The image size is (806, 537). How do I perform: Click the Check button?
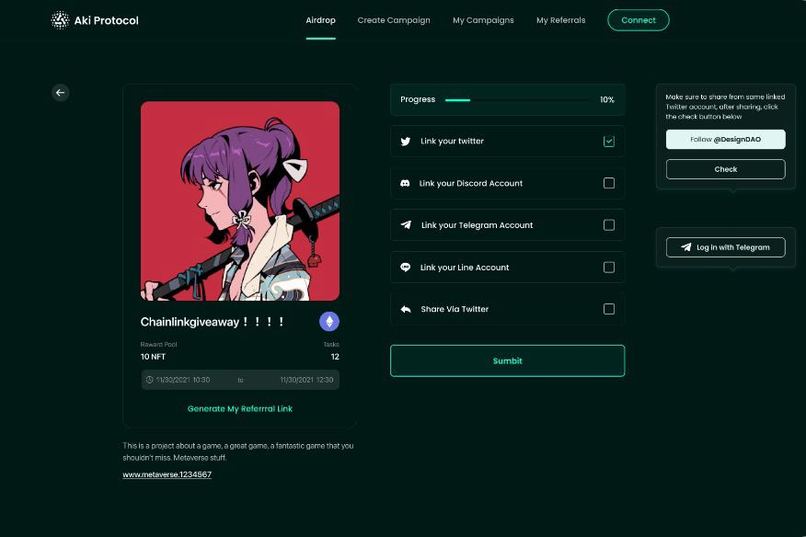tap(725, 169)
